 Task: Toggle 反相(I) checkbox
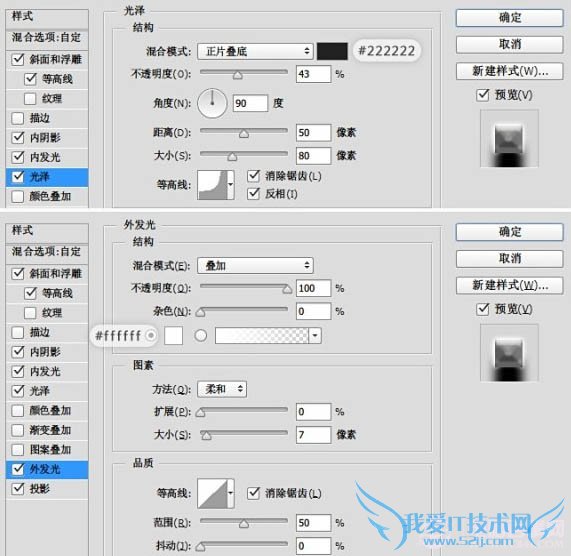tap(253, 194)
